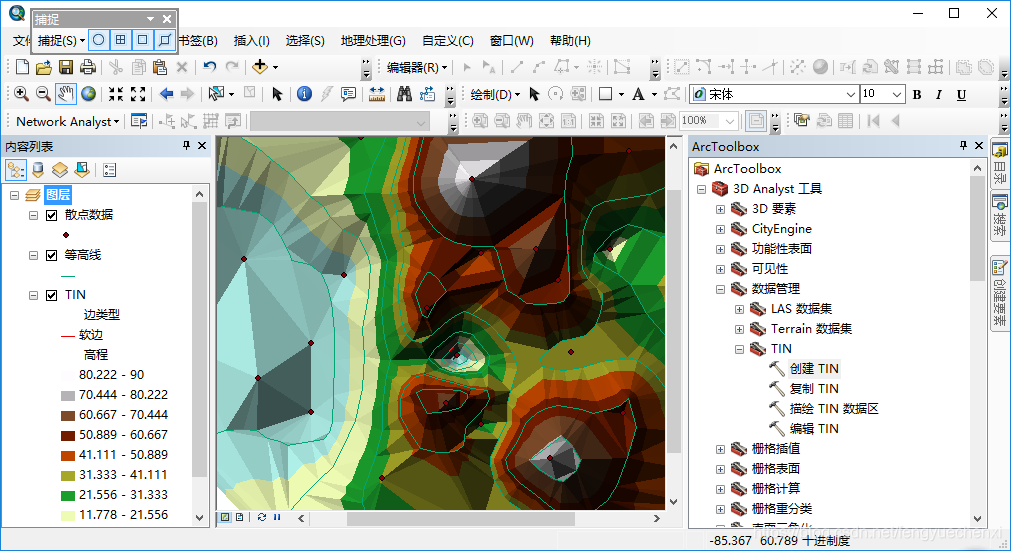This screenshot has height=551, width=1011.
Task: Click List By Visibility icon
Action: tap(60, 170)
